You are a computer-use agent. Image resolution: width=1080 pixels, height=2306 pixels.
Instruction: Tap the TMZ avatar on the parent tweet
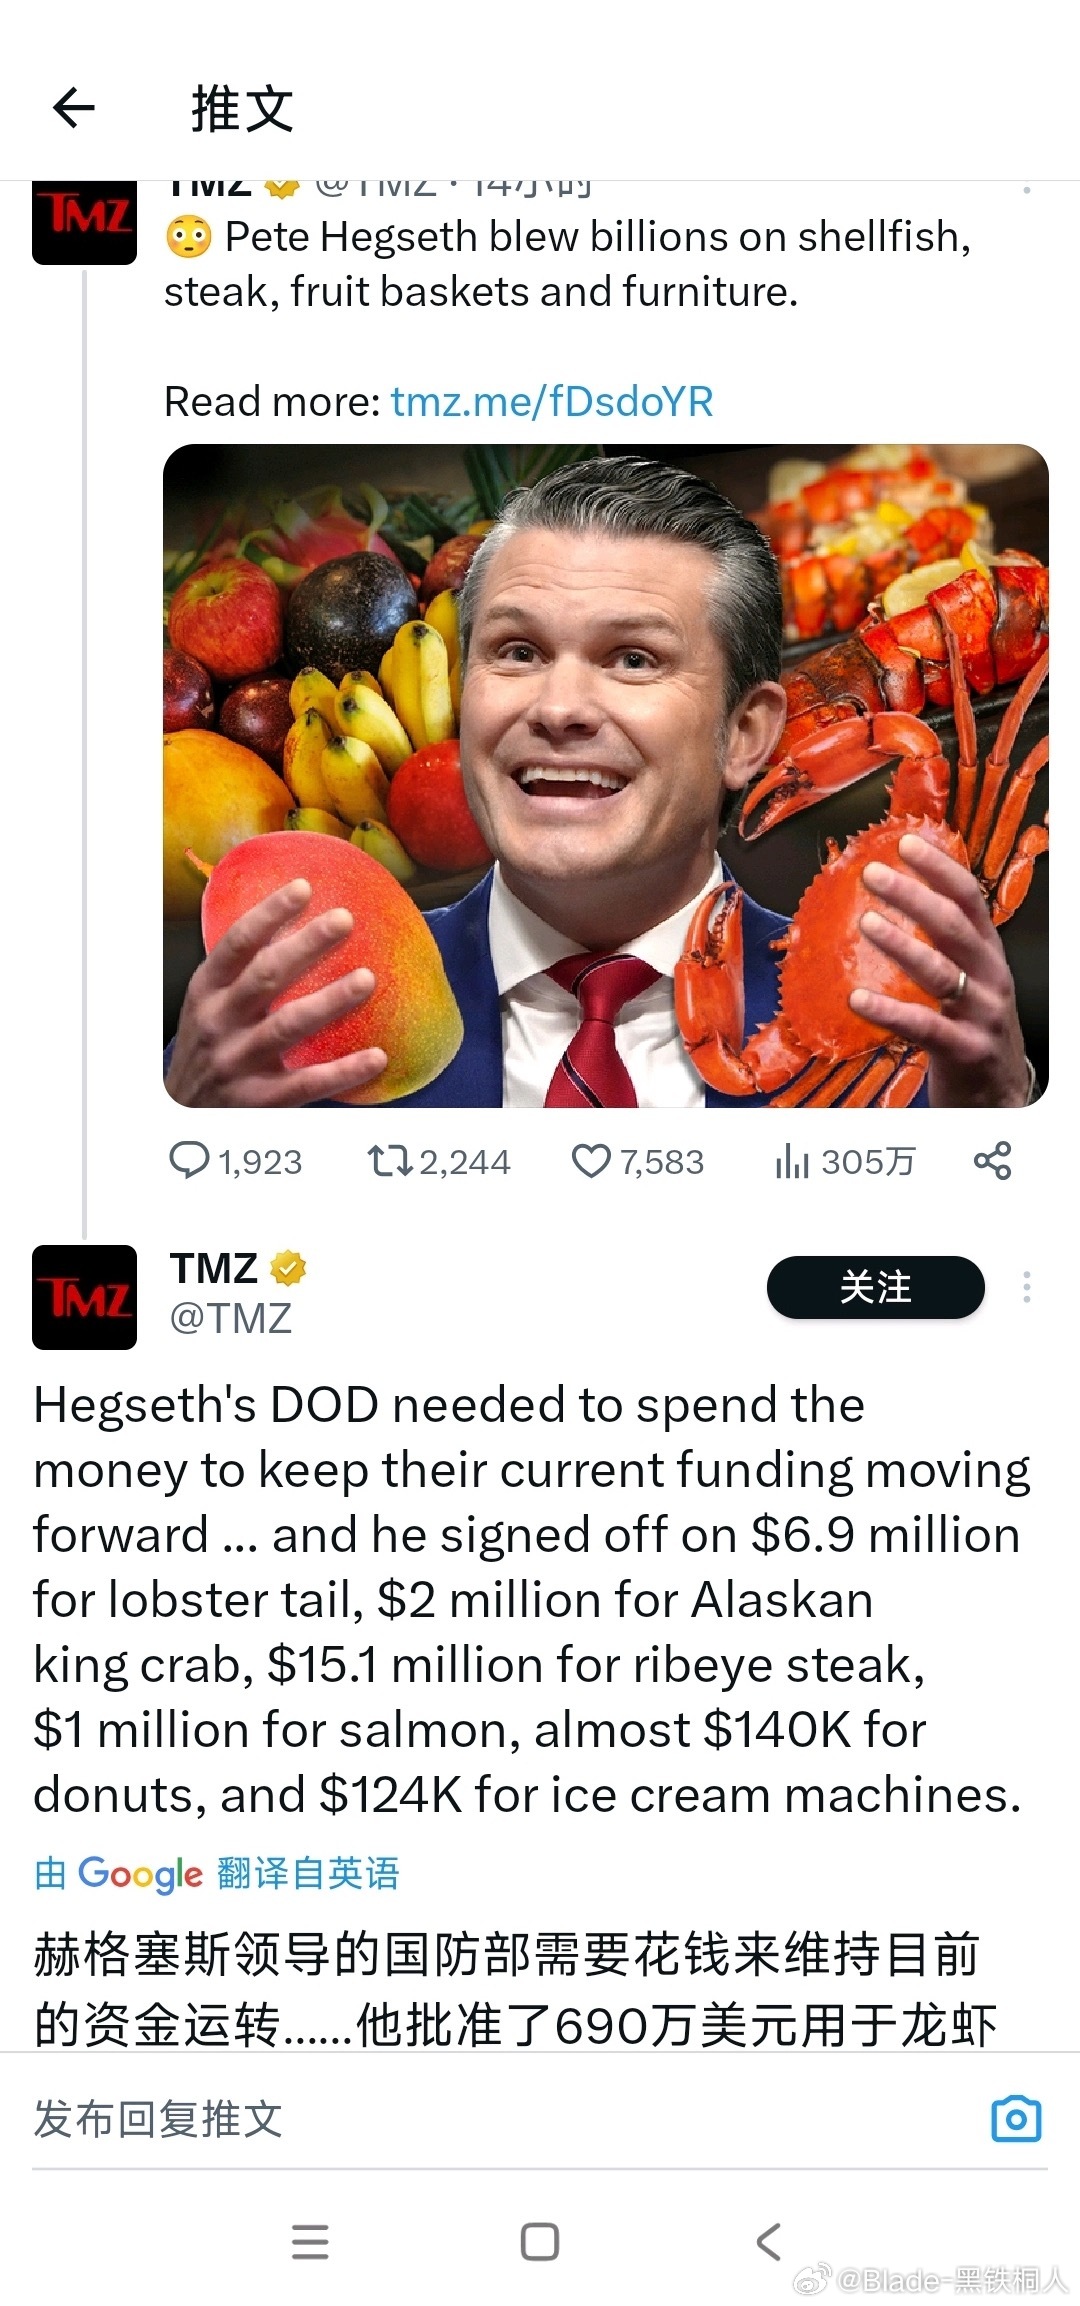[x=84, y=220]
